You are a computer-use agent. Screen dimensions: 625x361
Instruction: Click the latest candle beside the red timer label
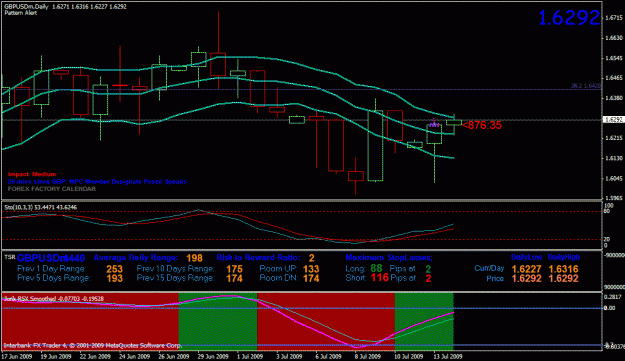point(454,122)
